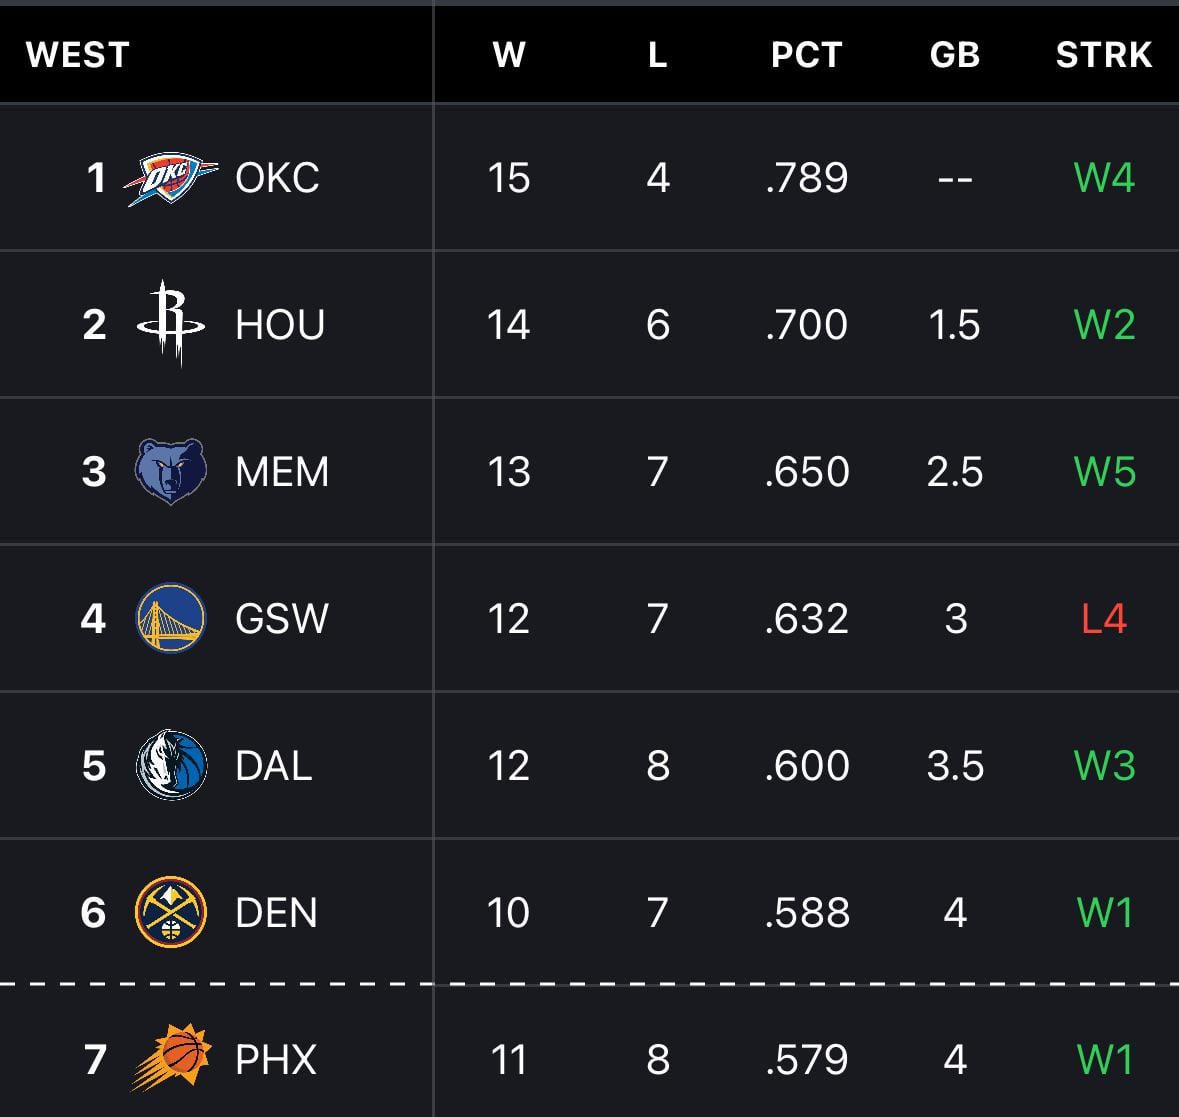Click the MEM team name
The image size is (1179, 1117).
(282, 472)
